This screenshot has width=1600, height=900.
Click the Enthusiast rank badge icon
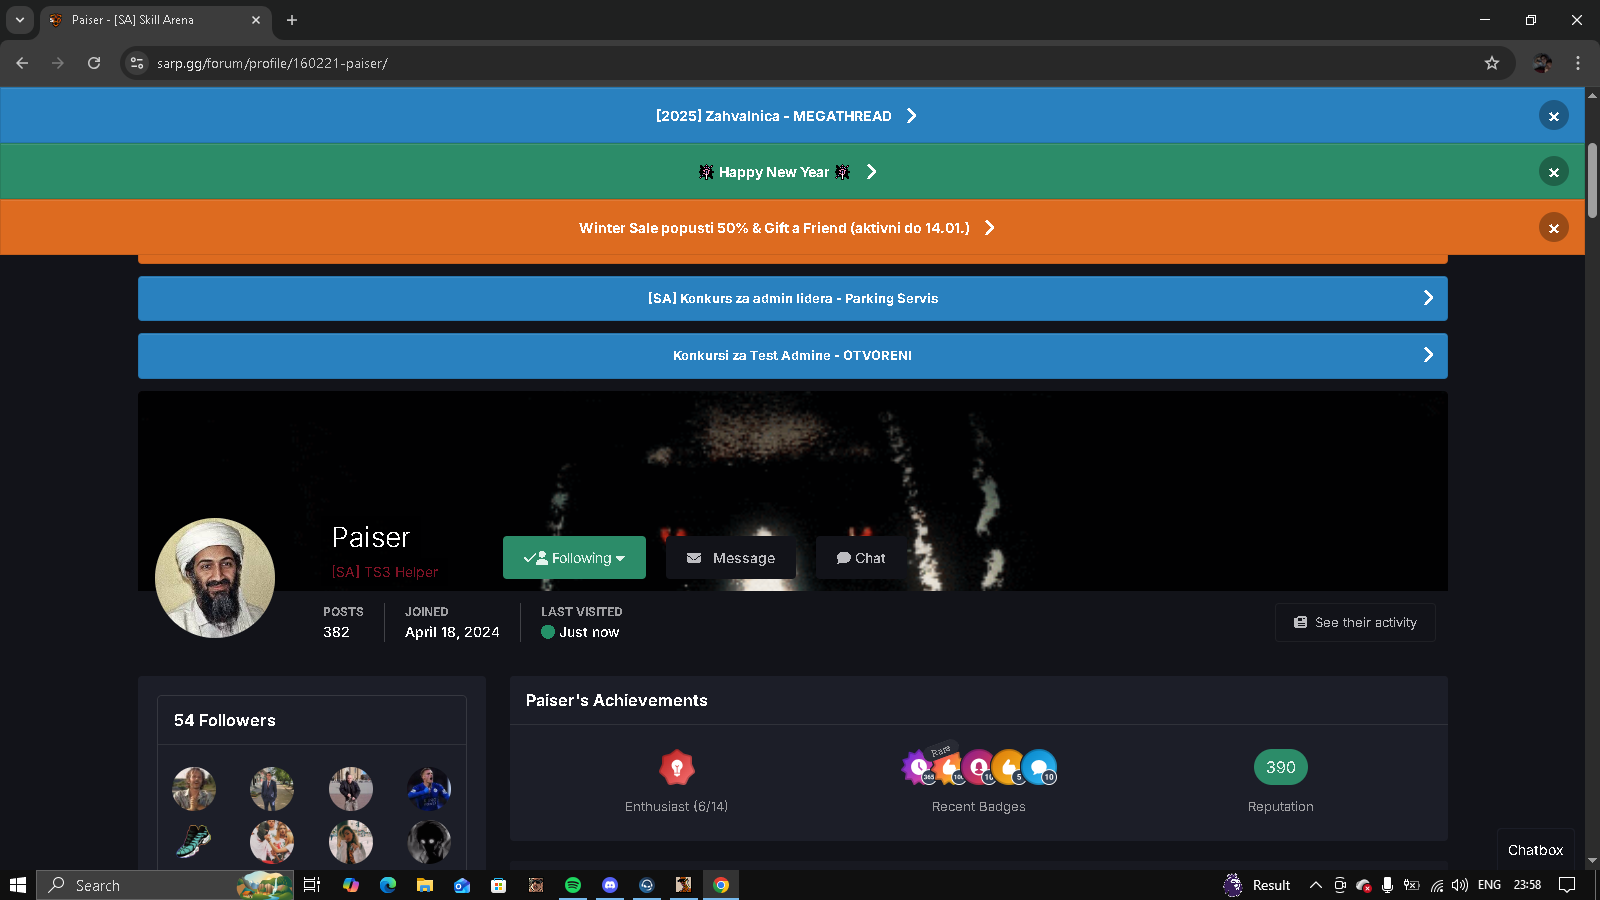[677, 768]
